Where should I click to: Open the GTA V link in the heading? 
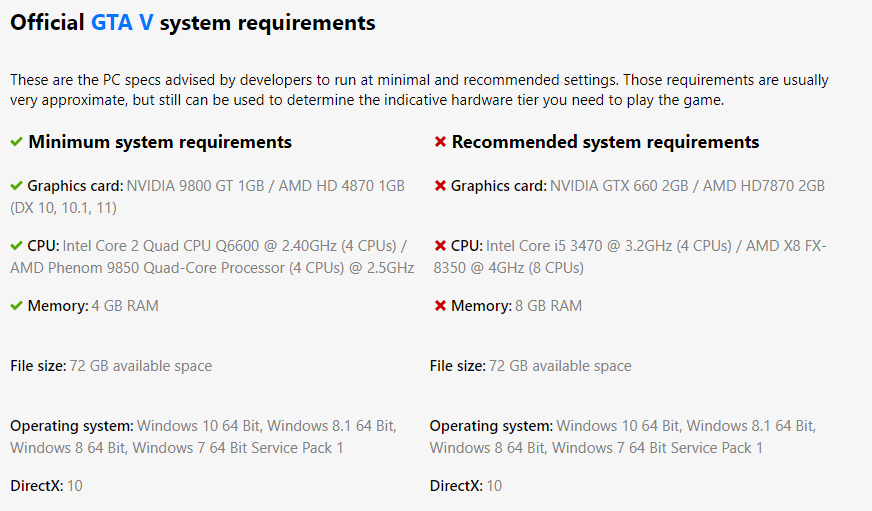(123, 23)
